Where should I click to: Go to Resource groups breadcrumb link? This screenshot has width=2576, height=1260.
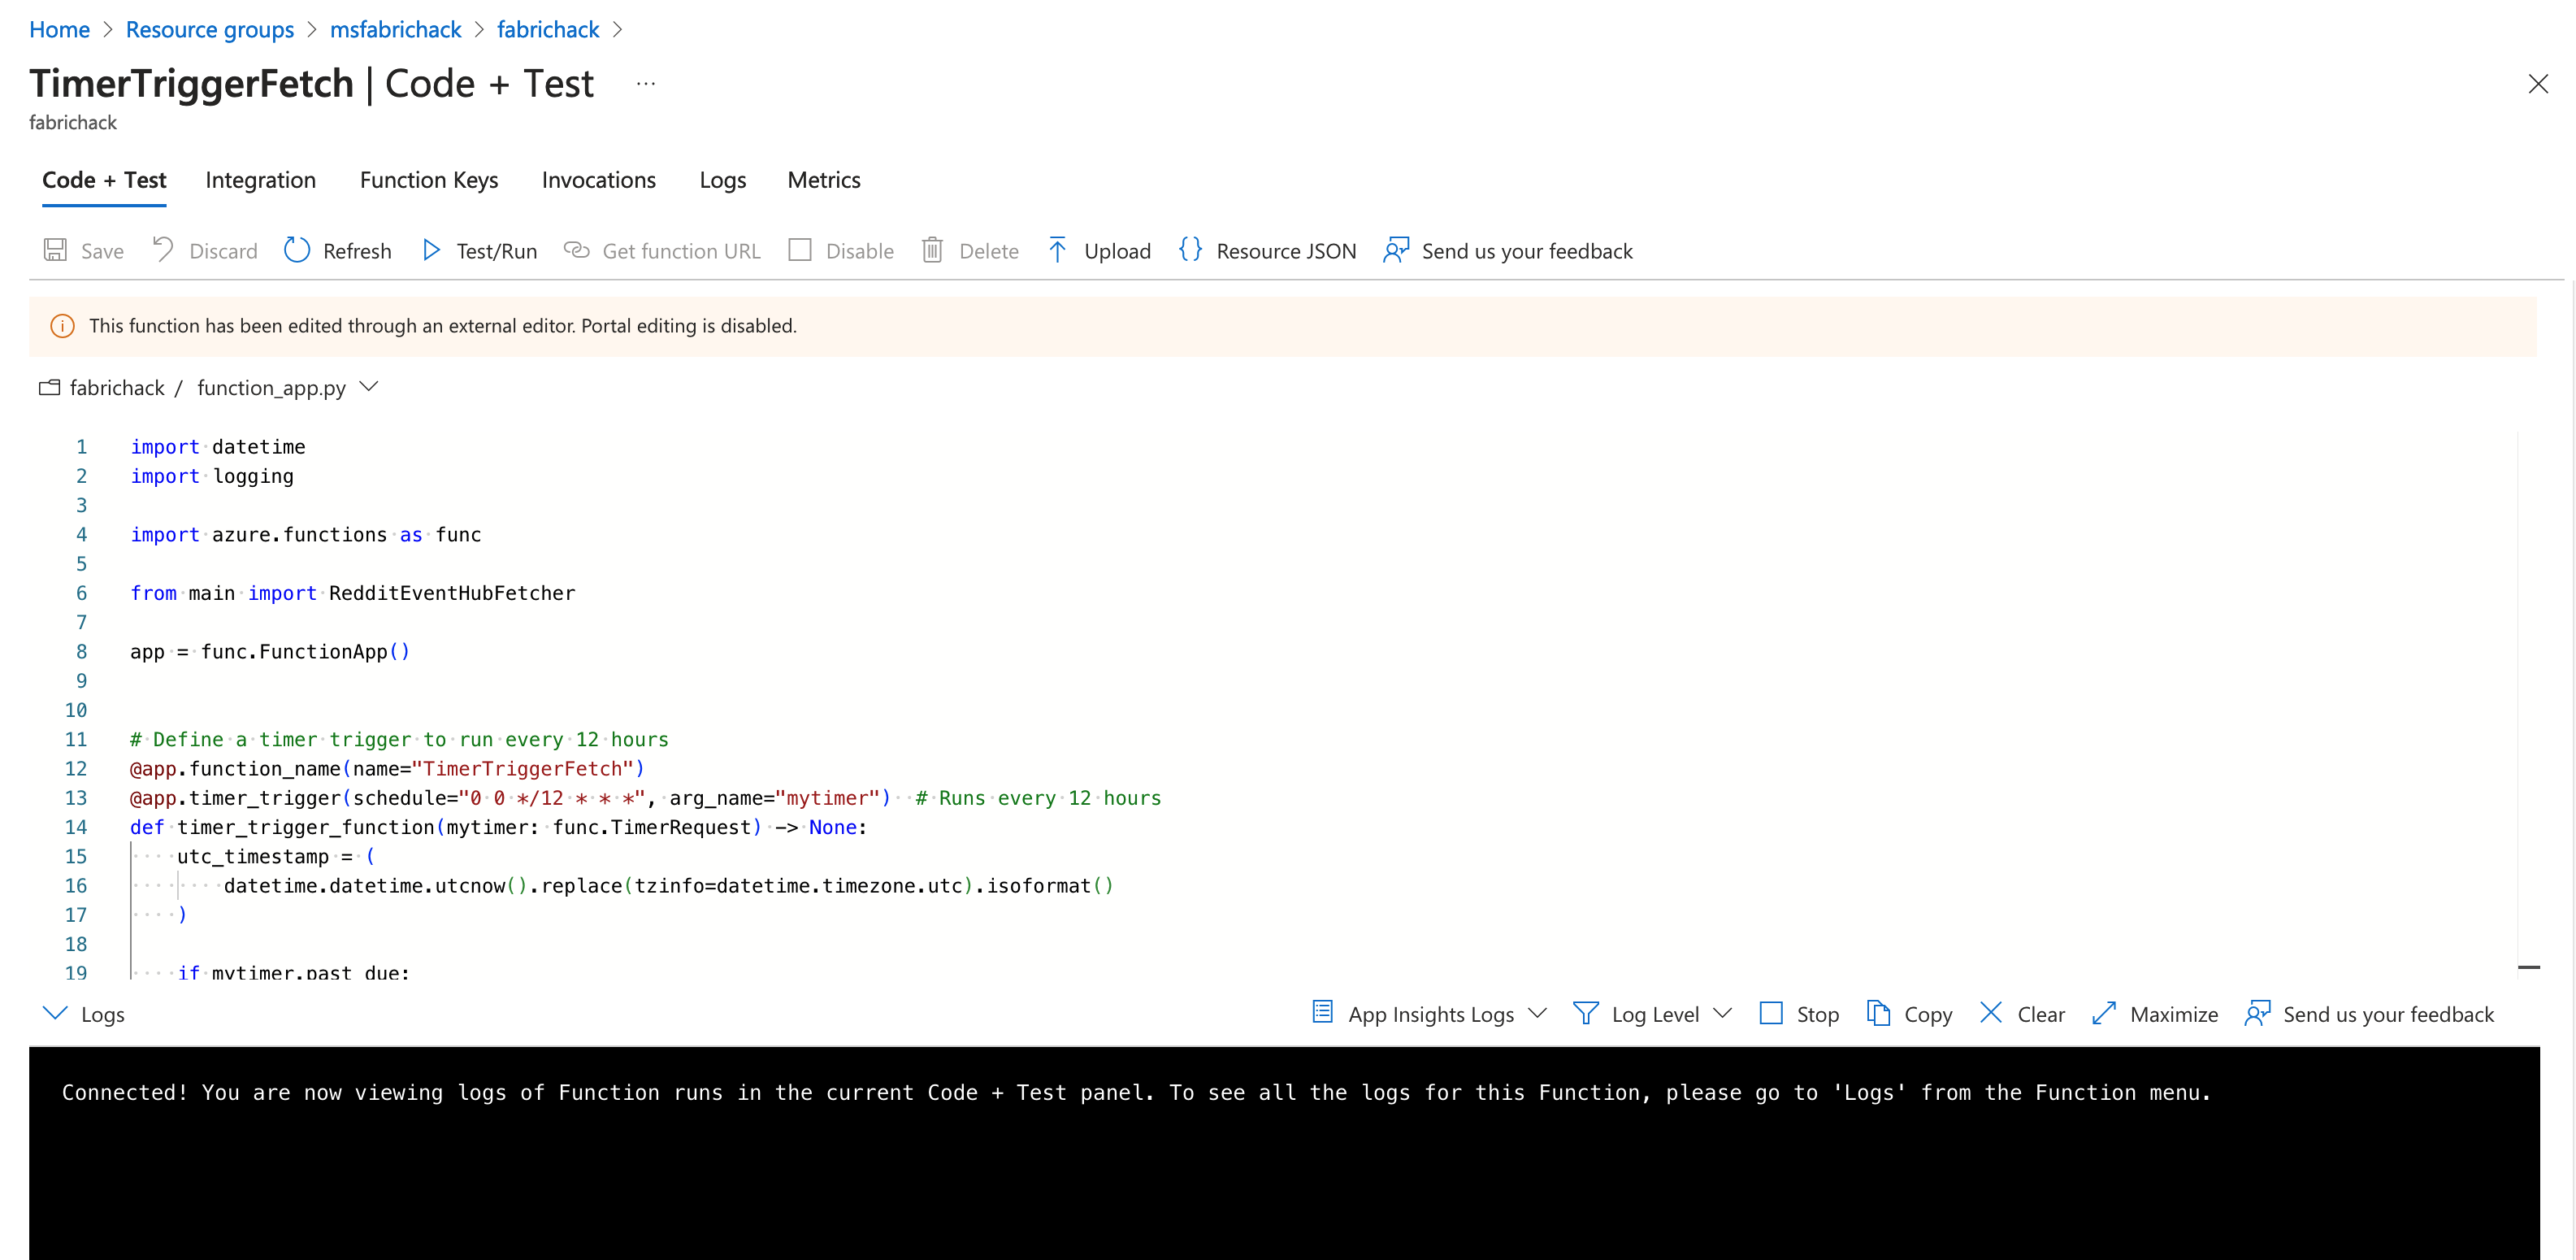click(210, 30)
